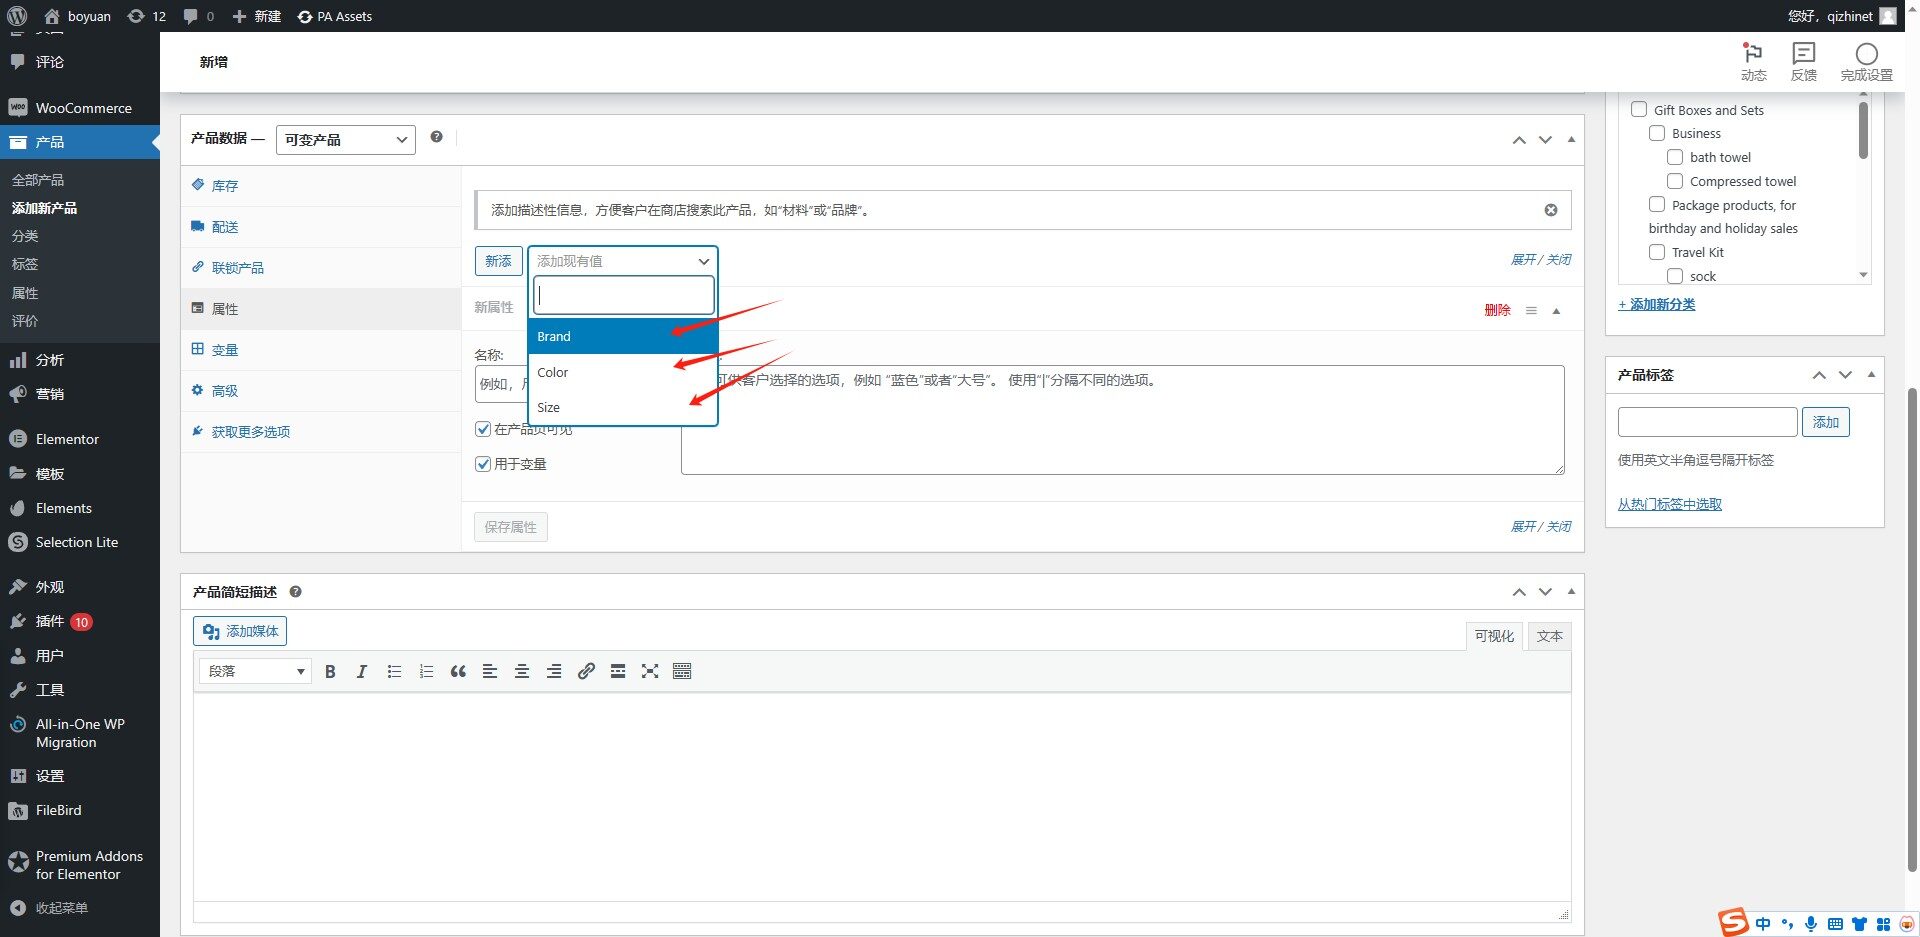The height and width of the screenshot is (937, 1920).
Task: Click the product tags input field
Action: tap(1707, 422)
